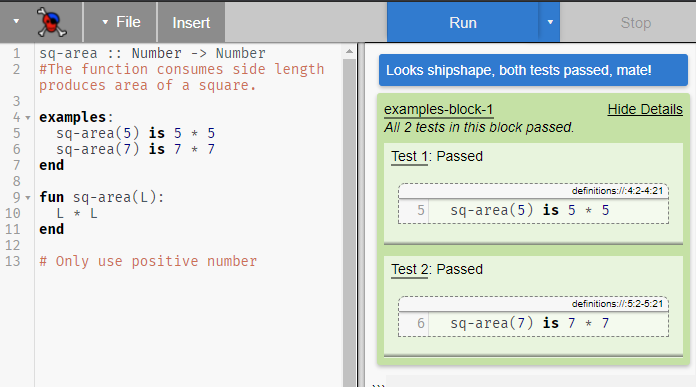Click the Test 1 link
Screen dimensions: 696x387
point(409,157)
